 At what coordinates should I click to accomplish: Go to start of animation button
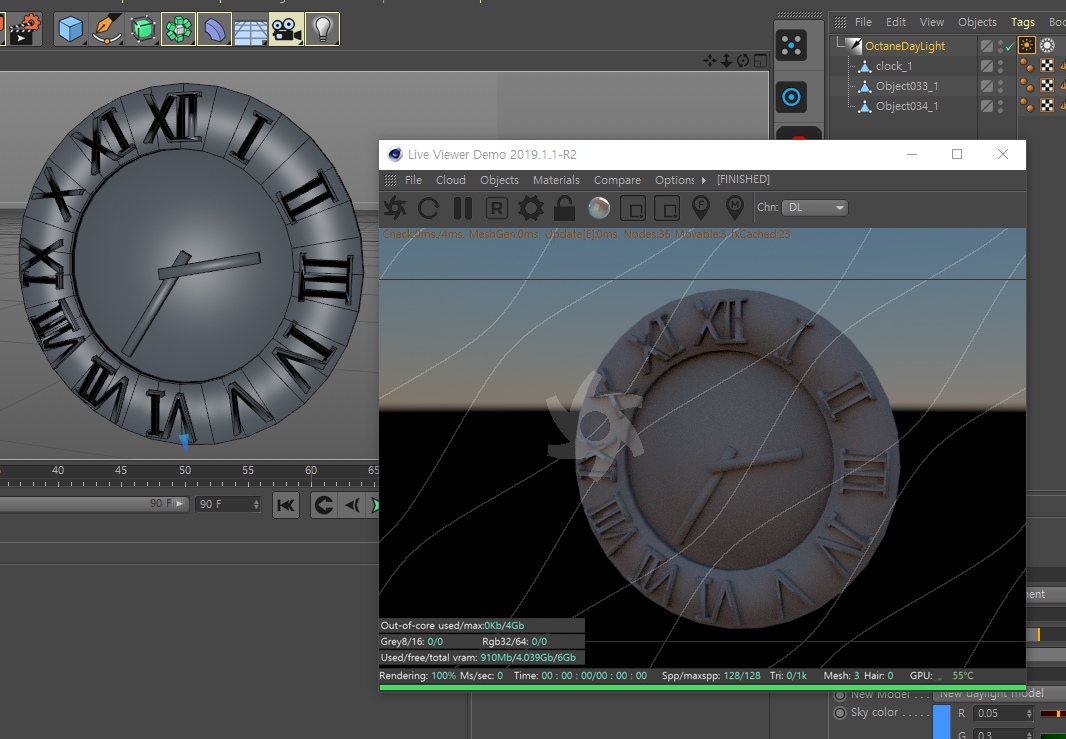(286, 505)
